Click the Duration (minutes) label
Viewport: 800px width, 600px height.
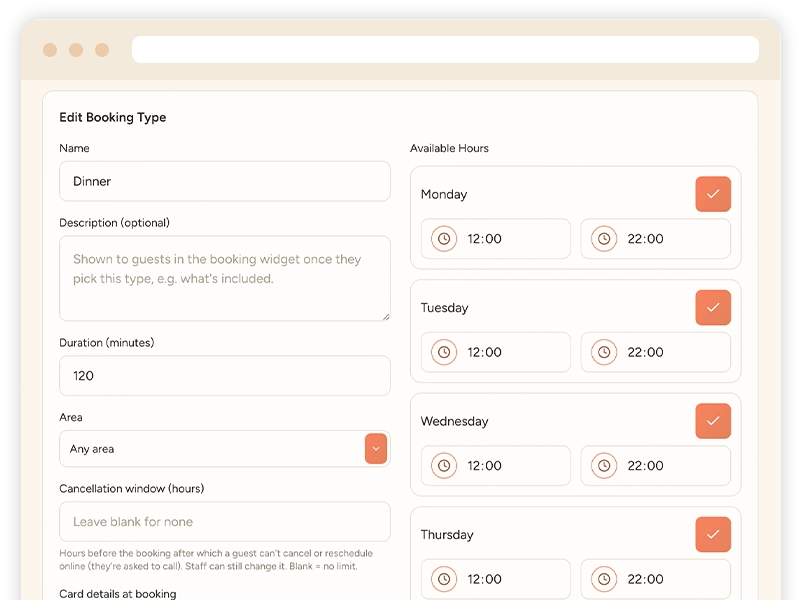[x=107, y=342]
